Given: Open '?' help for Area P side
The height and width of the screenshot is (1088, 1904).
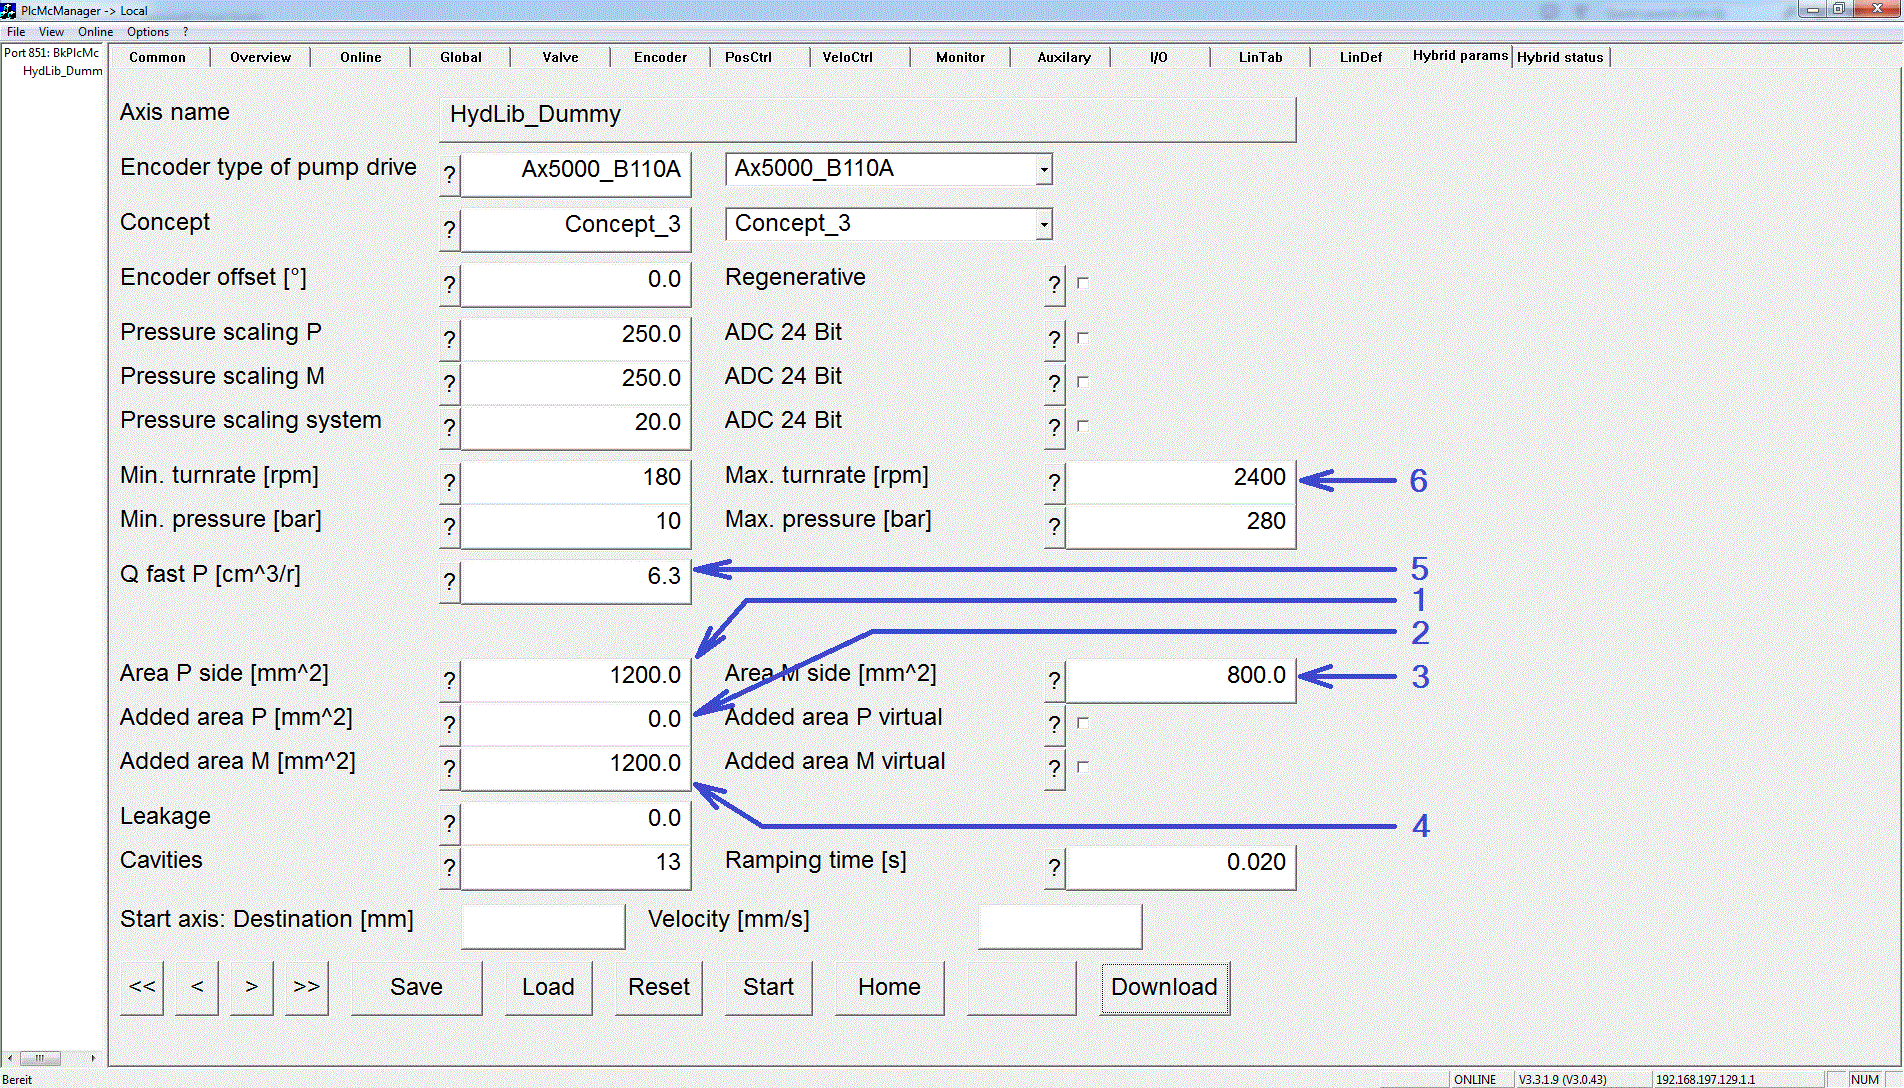Looking at the screenshot, I should point(450,681).
